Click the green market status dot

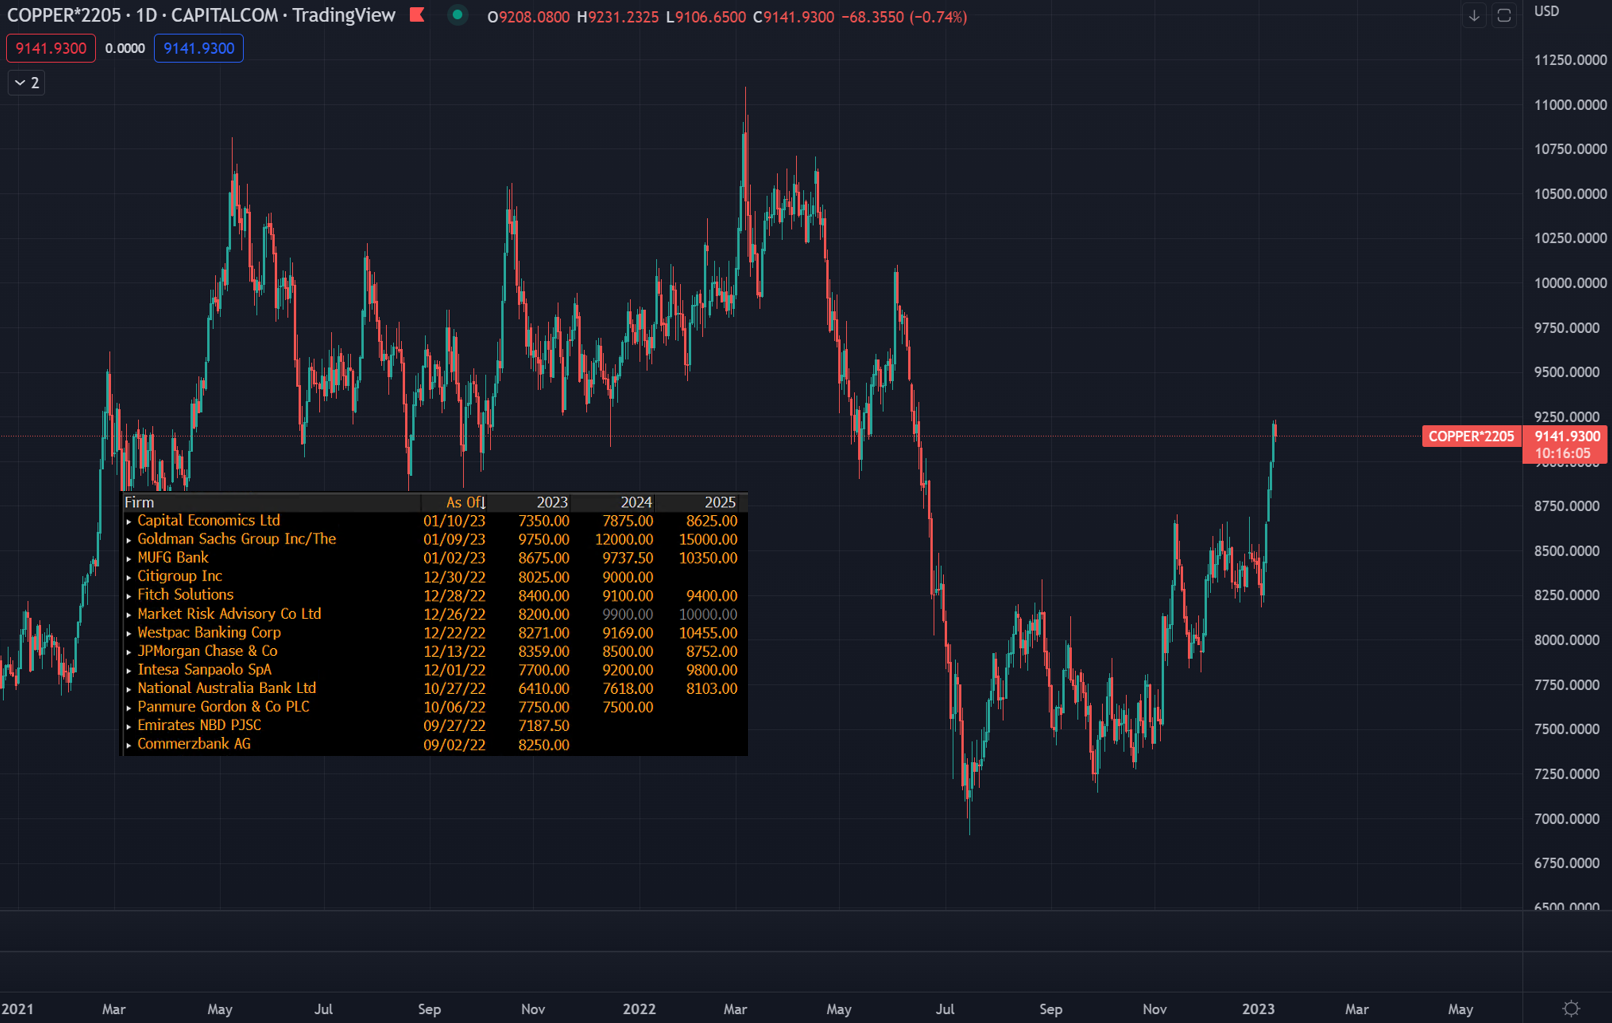tap(457, 15)
